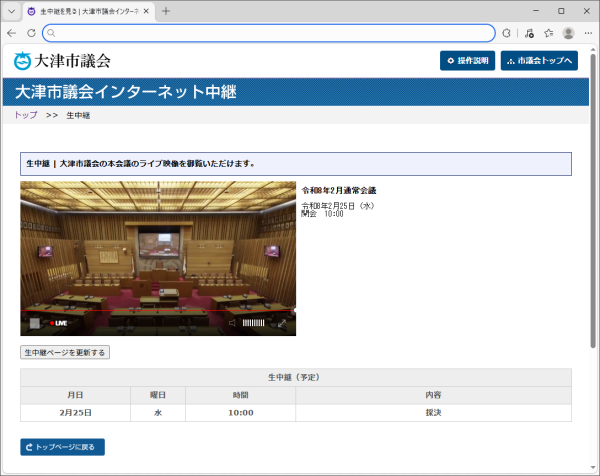Reload the page with refresh icon
The image size is (600, 476).
[x=31, y=33]
